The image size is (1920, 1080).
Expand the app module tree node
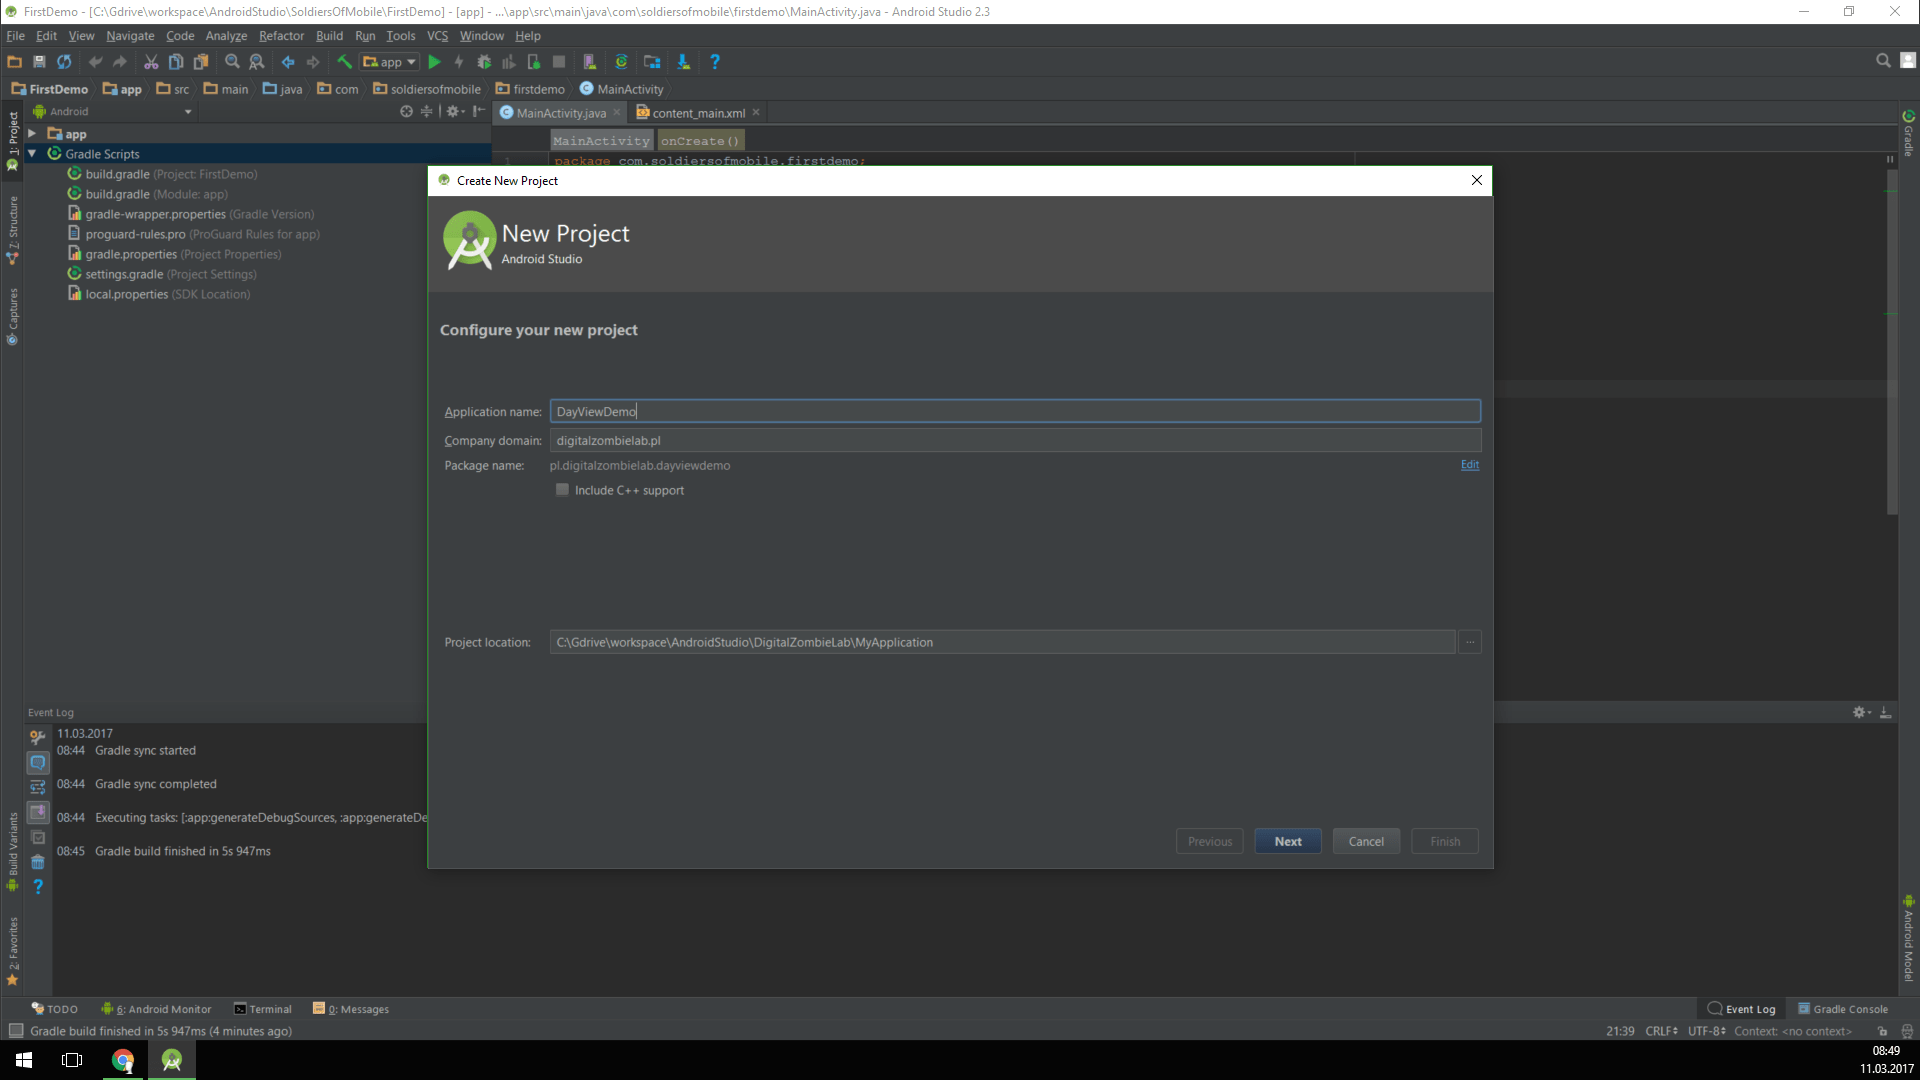point(32,133)
